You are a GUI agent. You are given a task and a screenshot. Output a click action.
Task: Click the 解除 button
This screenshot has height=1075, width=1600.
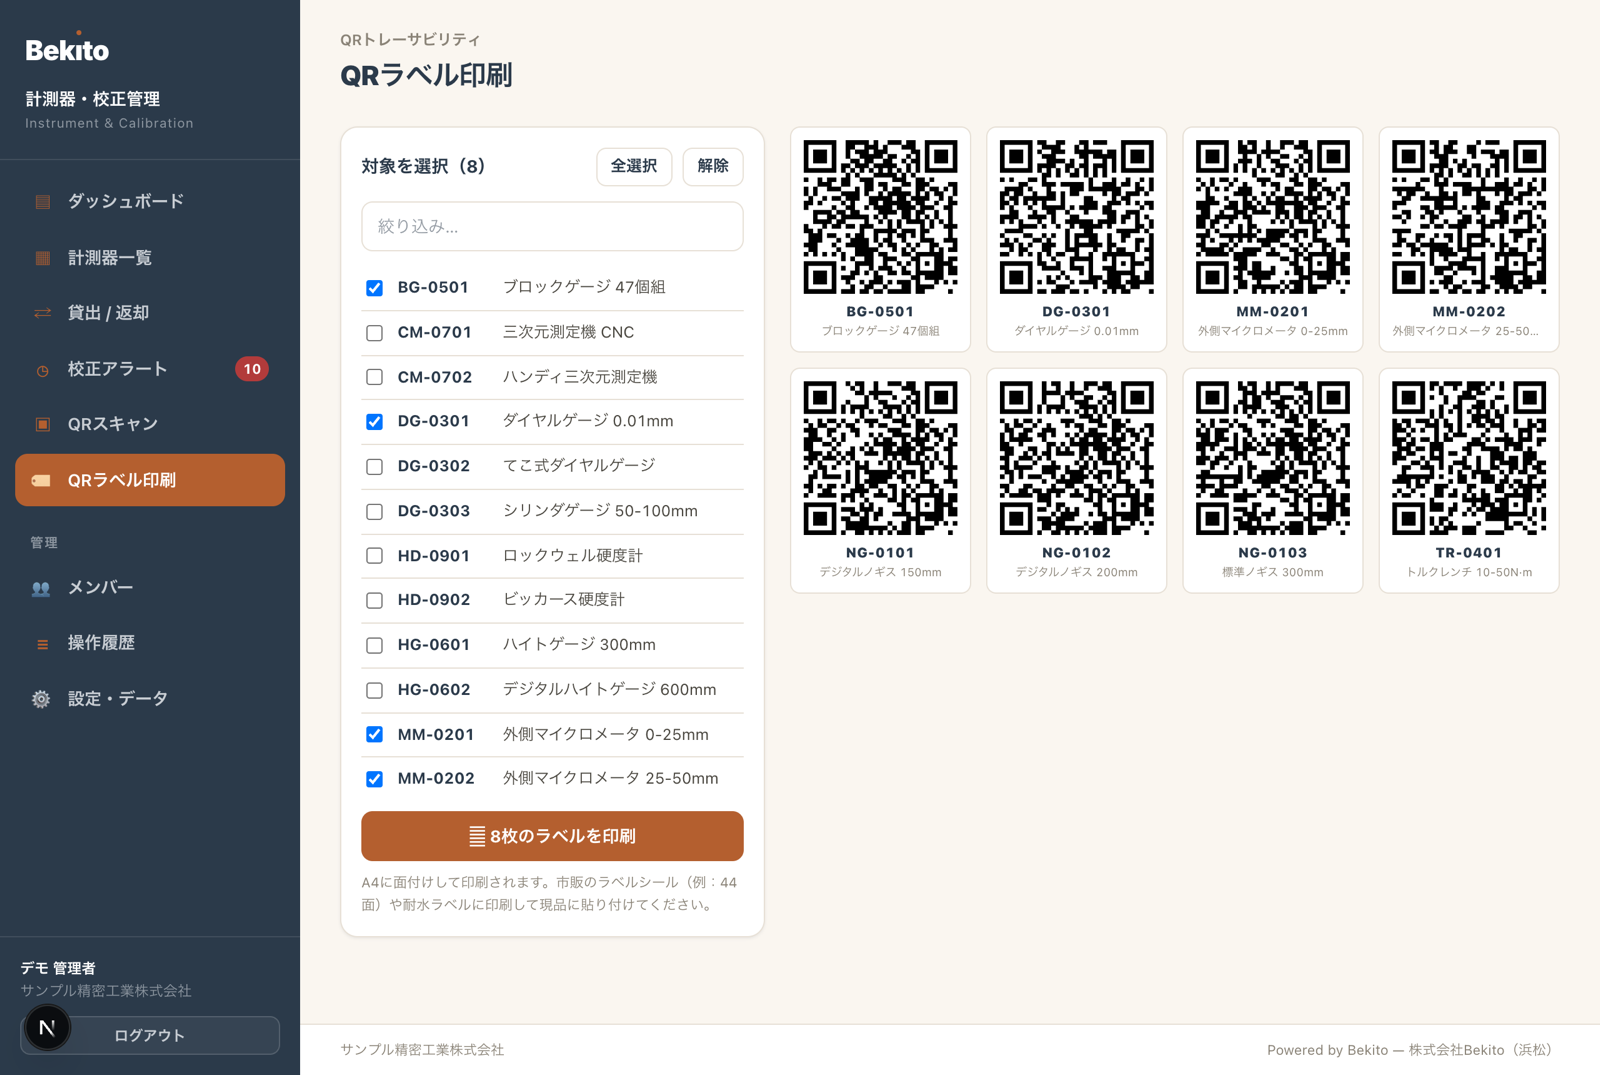click(x=713, y=166)
